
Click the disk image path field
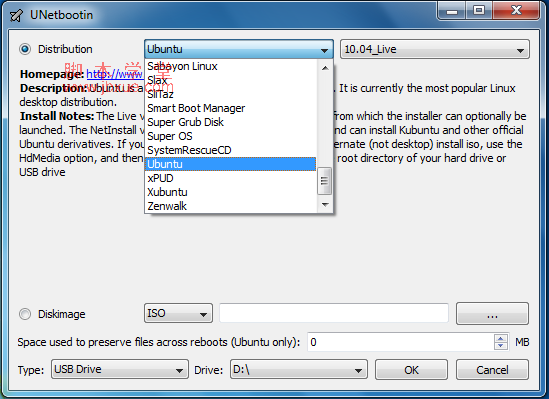(x=334, y=313)
